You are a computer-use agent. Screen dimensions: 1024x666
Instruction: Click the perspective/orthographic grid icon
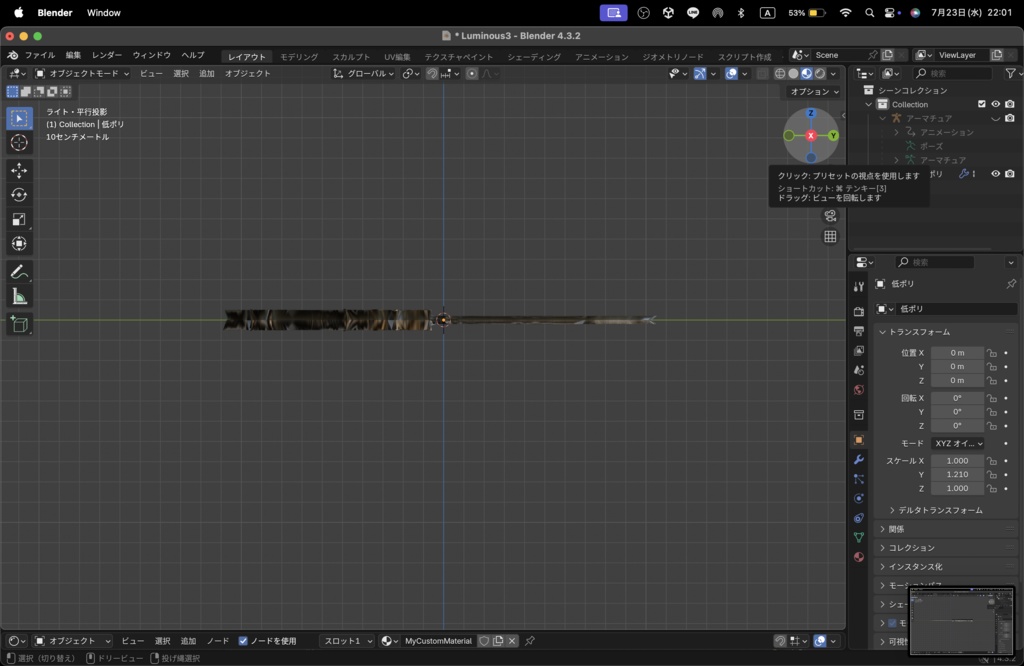pyautogui.click(x=830, y=236)
